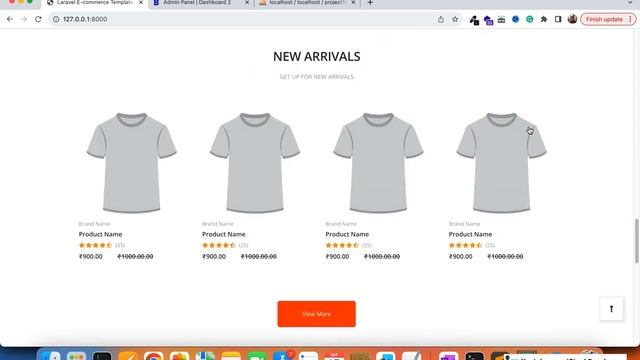Image resolution: width=640 pixels, height=360 pixels.
Task: Click Brand Name under the first product
Action: click(x=94, y=224)
